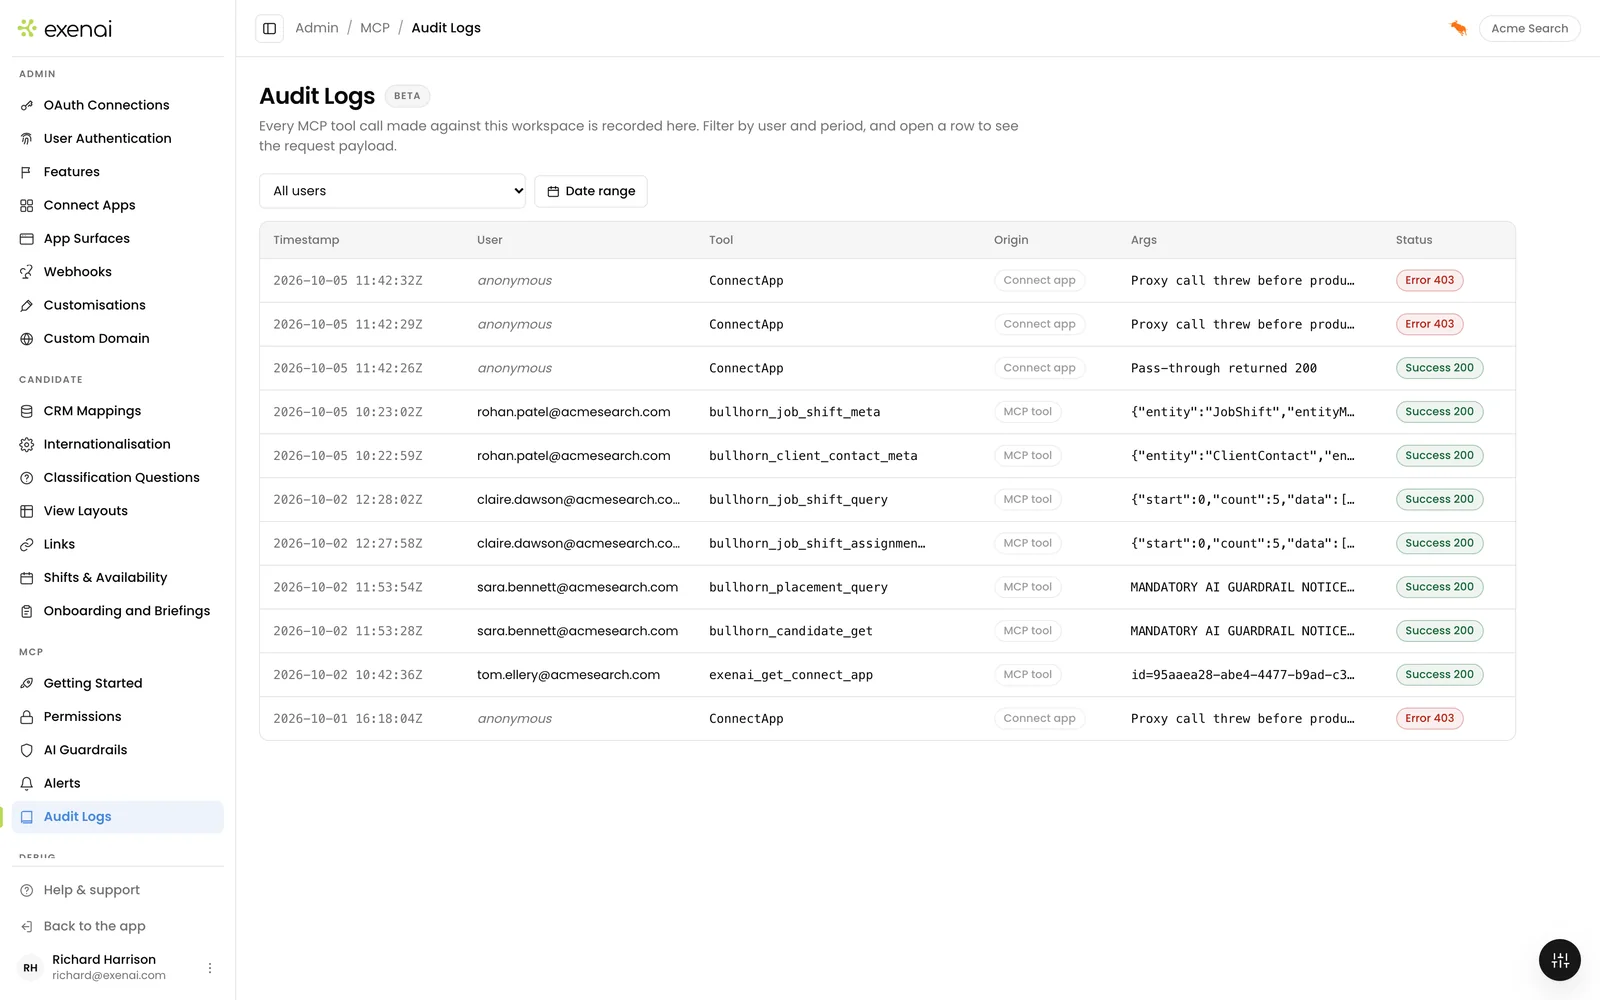Screen dimensions: 1600x1000
Task: Click the AI Guardrails shield icon
Action: pos(27,750)
